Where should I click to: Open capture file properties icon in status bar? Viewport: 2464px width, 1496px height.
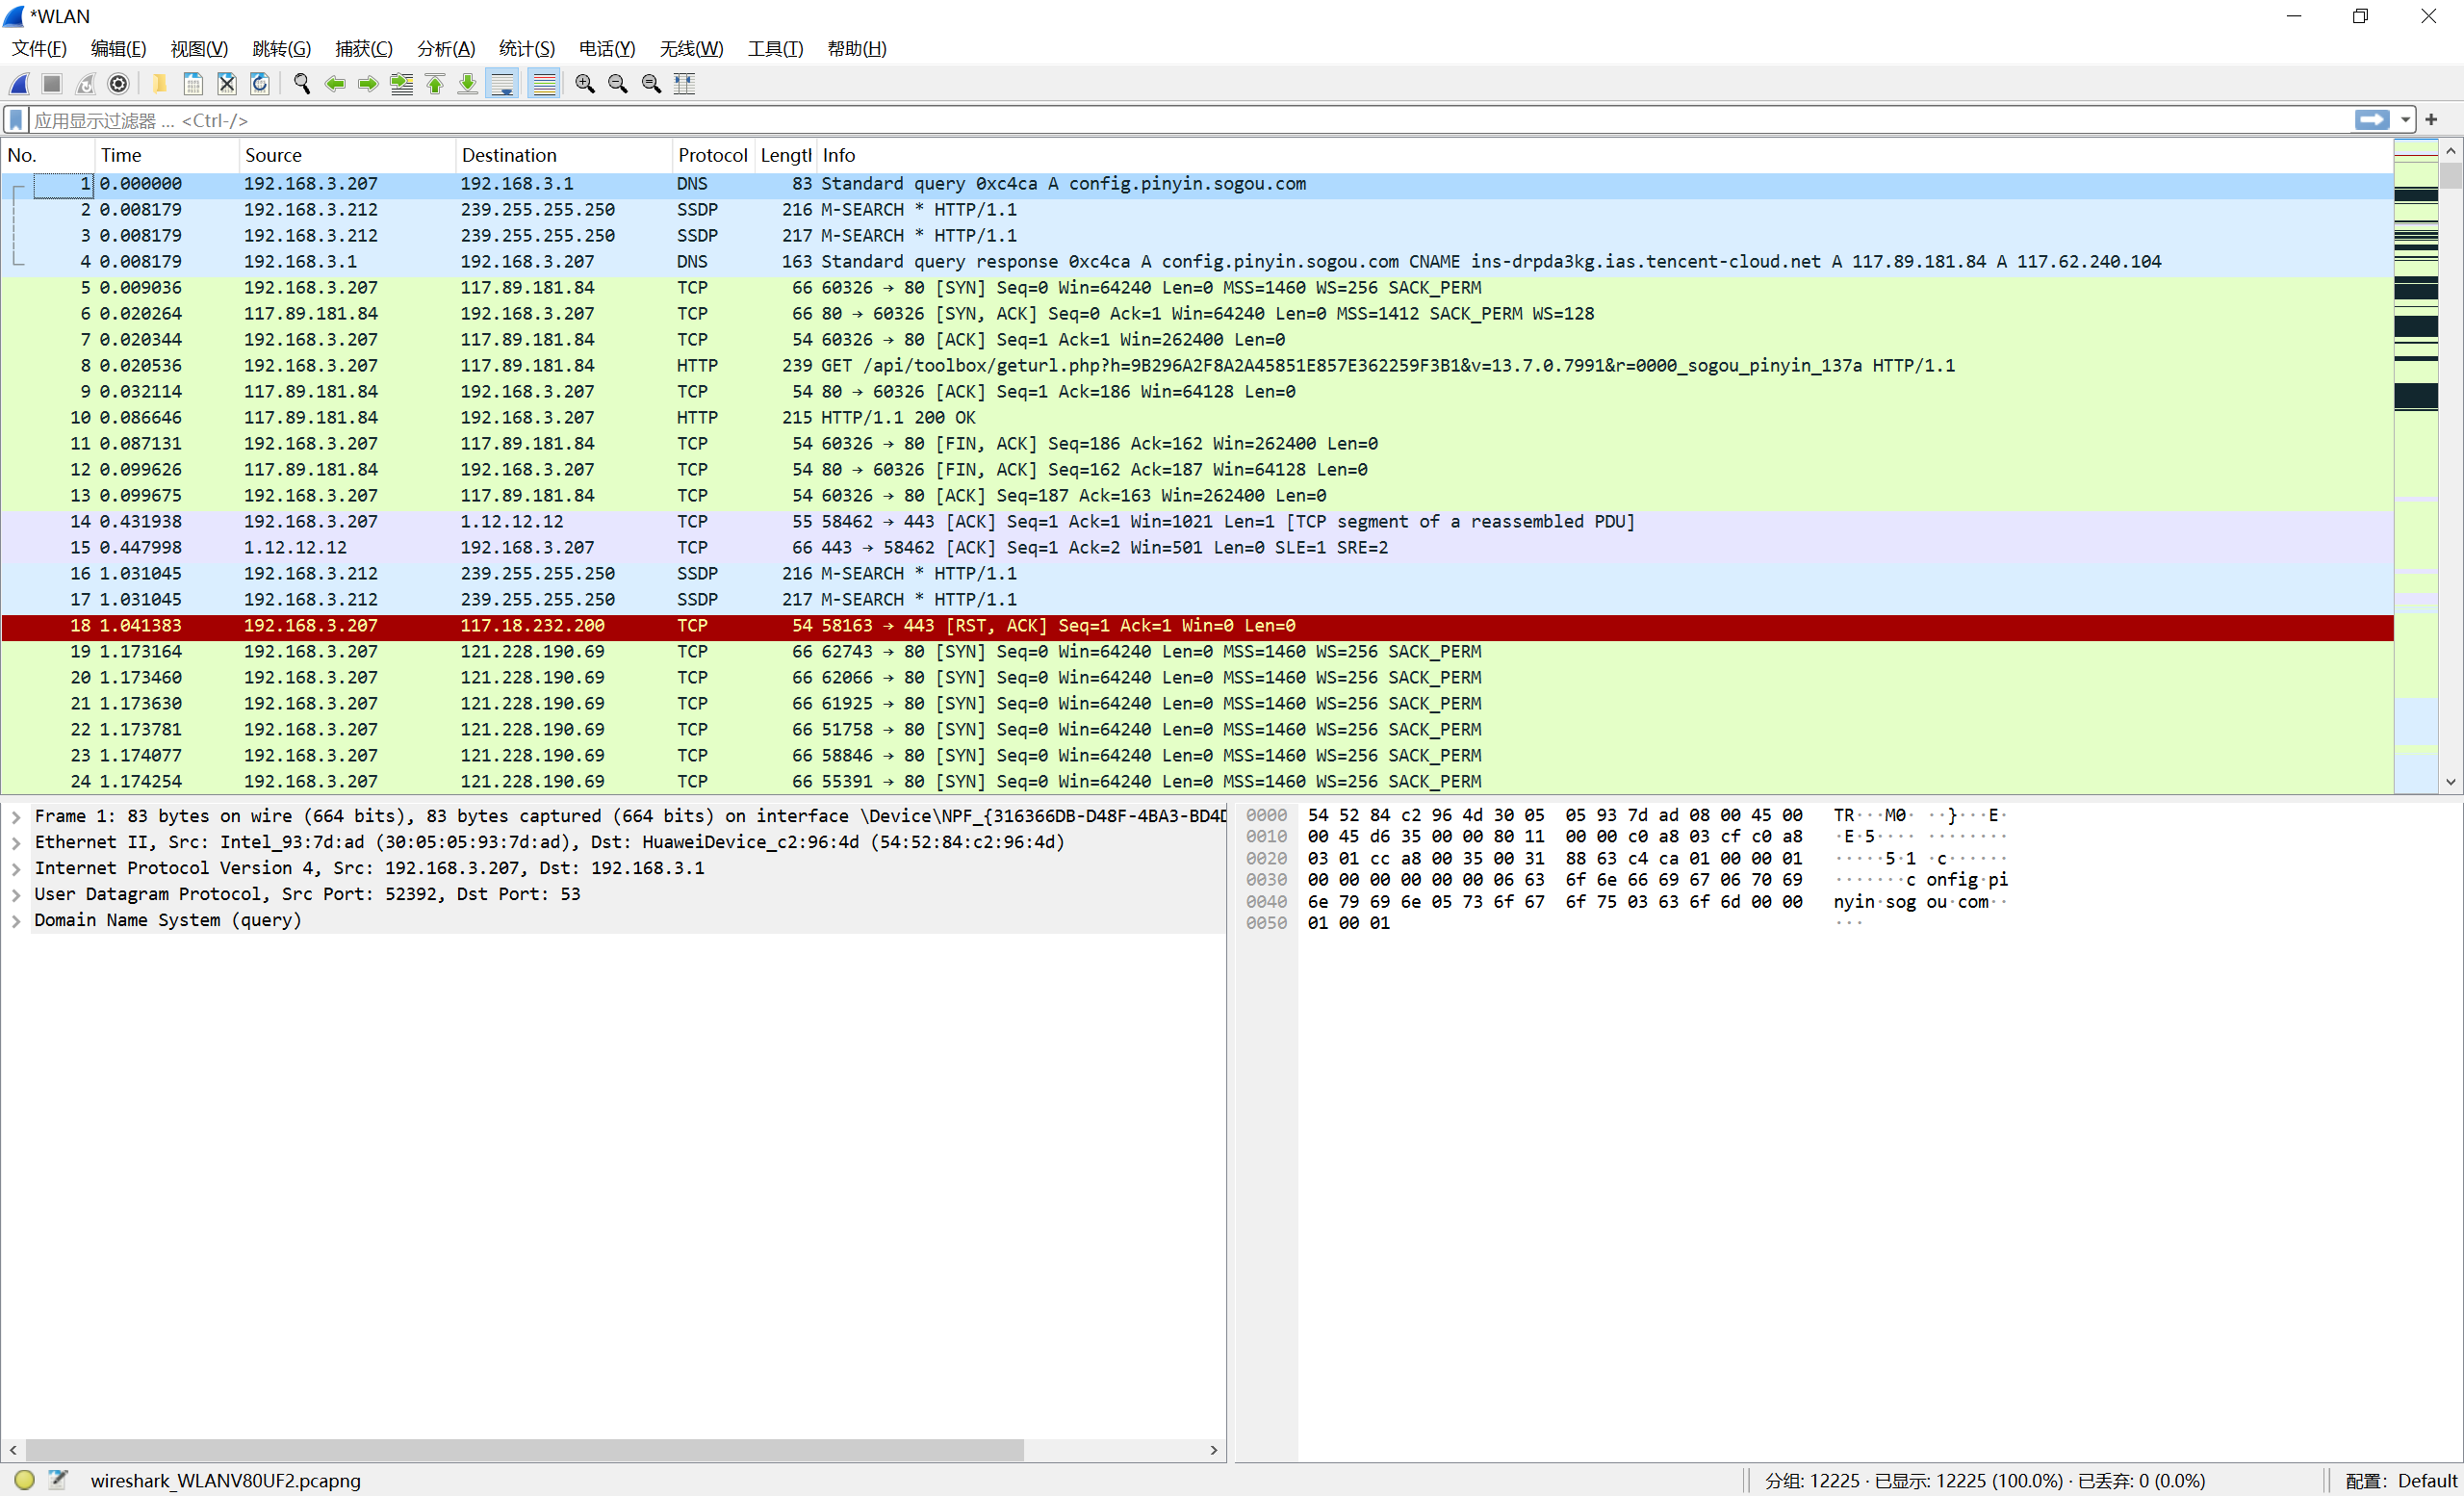coord(57,1480)
